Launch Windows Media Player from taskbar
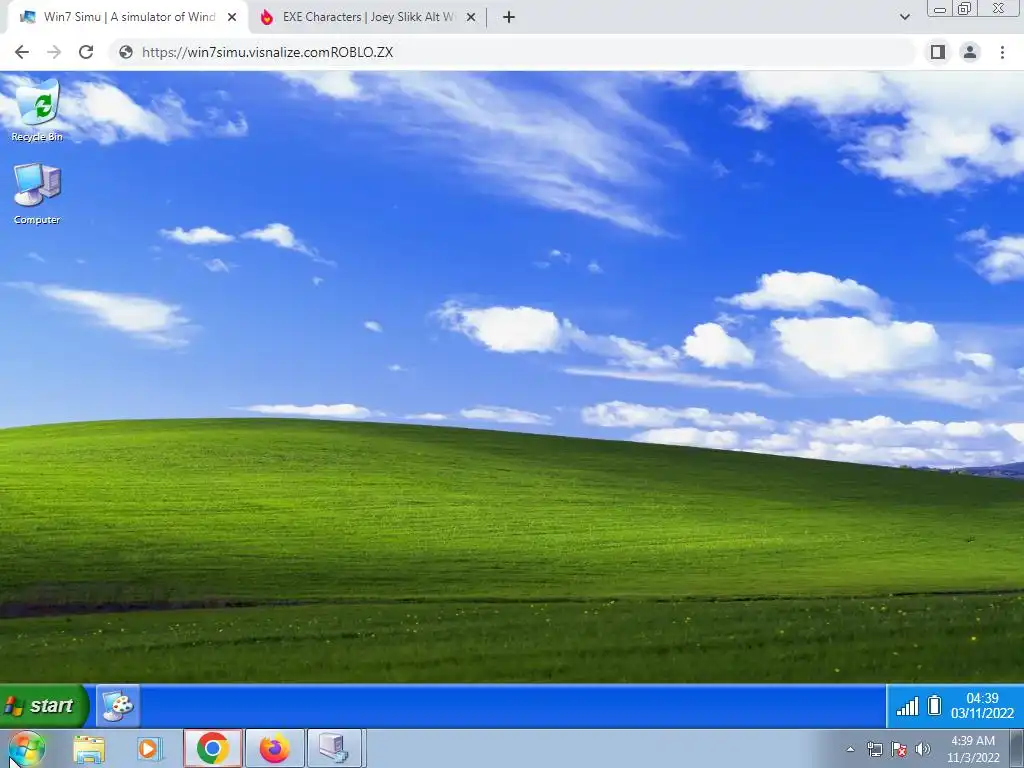This screenshot has height=768, width=1024. 150,748
